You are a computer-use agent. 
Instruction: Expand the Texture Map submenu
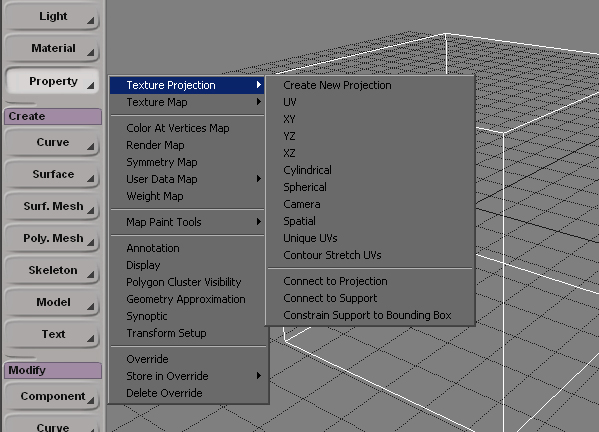coord(187,102)
